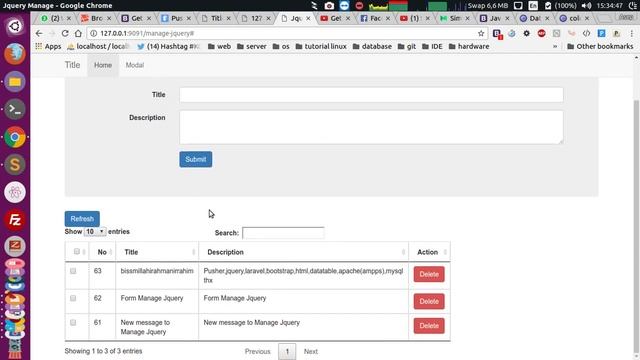Image resolution: width=640 pixels, height=360 pixels.
Task: Launch FileZilla from the dock
Action: [x=15, y=220]
